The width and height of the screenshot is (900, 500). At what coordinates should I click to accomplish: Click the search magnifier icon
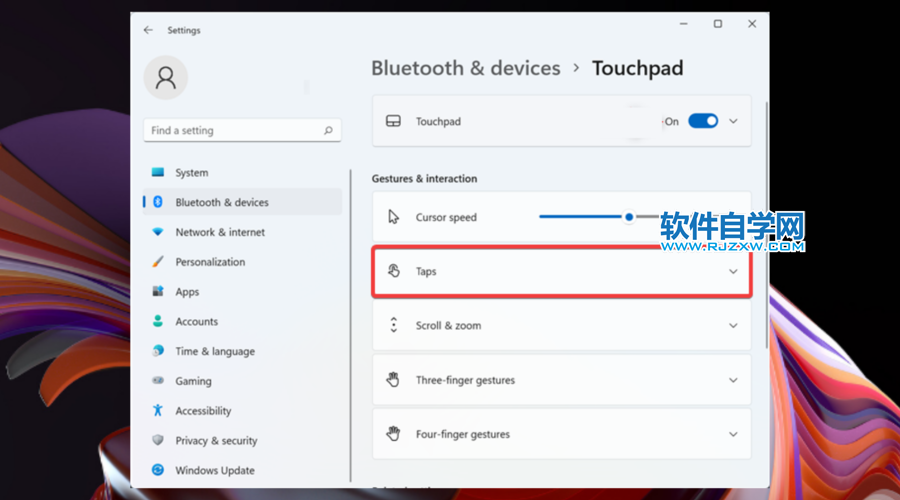click(328, 131)
